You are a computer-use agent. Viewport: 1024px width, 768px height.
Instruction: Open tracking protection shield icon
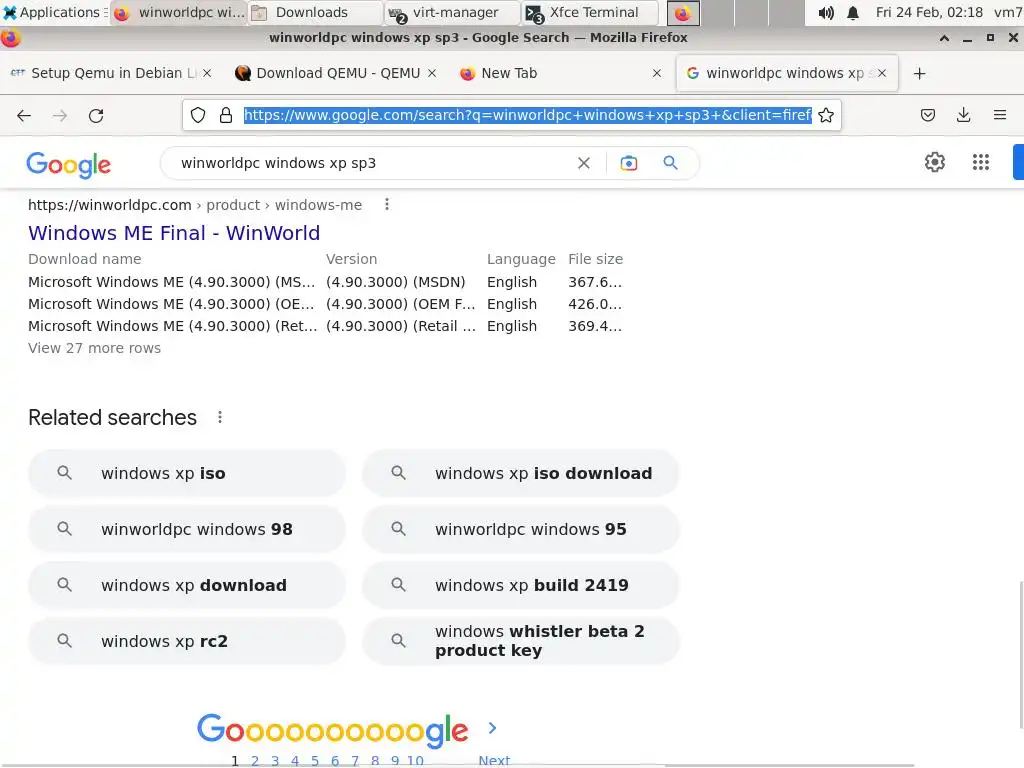[x=198, y=116]
